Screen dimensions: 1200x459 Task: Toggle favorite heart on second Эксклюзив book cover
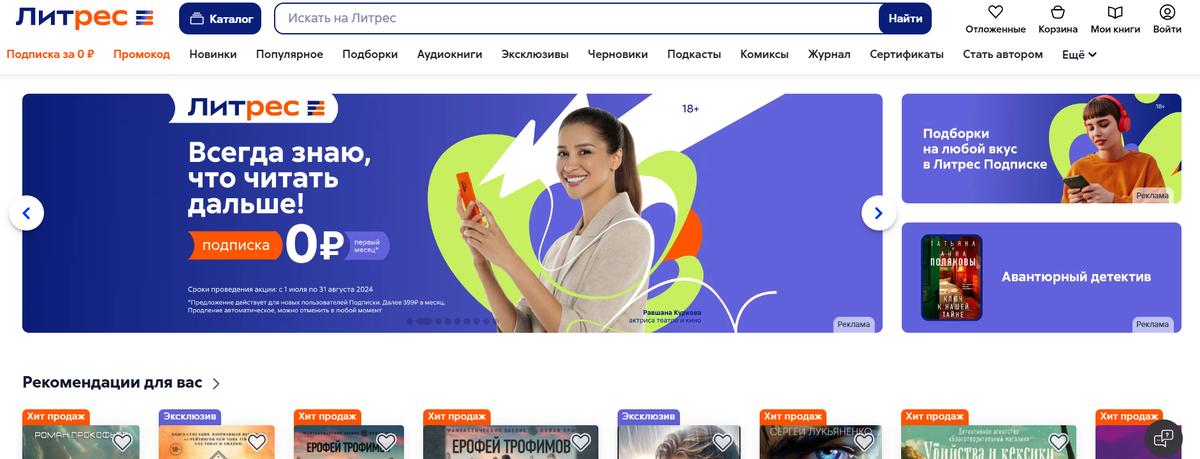[x=720, y=441]
